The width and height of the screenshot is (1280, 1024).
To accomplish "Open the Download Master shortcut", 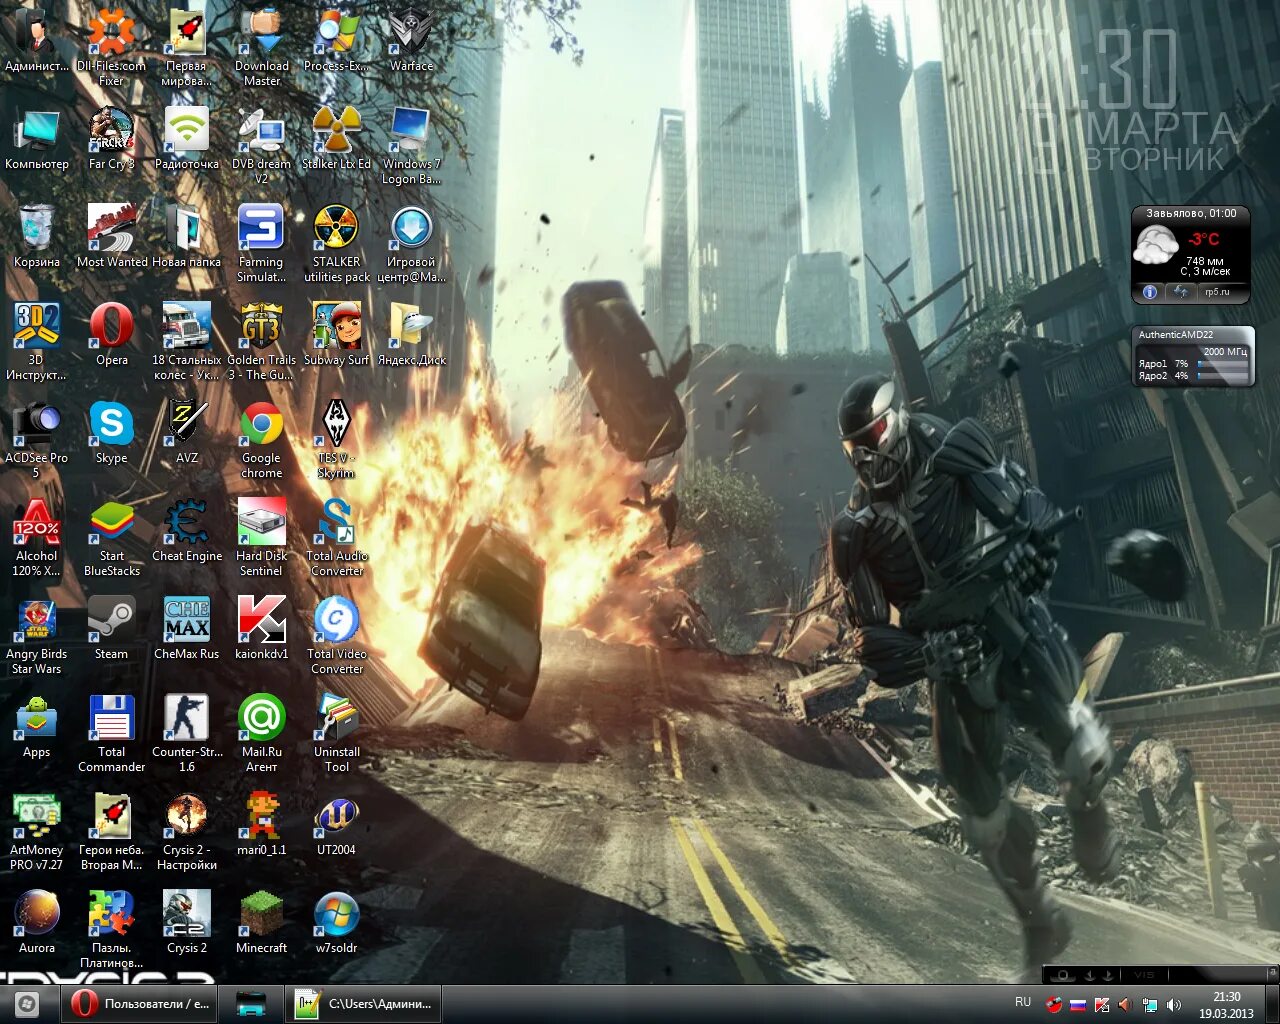I will [x=262, y=46].
